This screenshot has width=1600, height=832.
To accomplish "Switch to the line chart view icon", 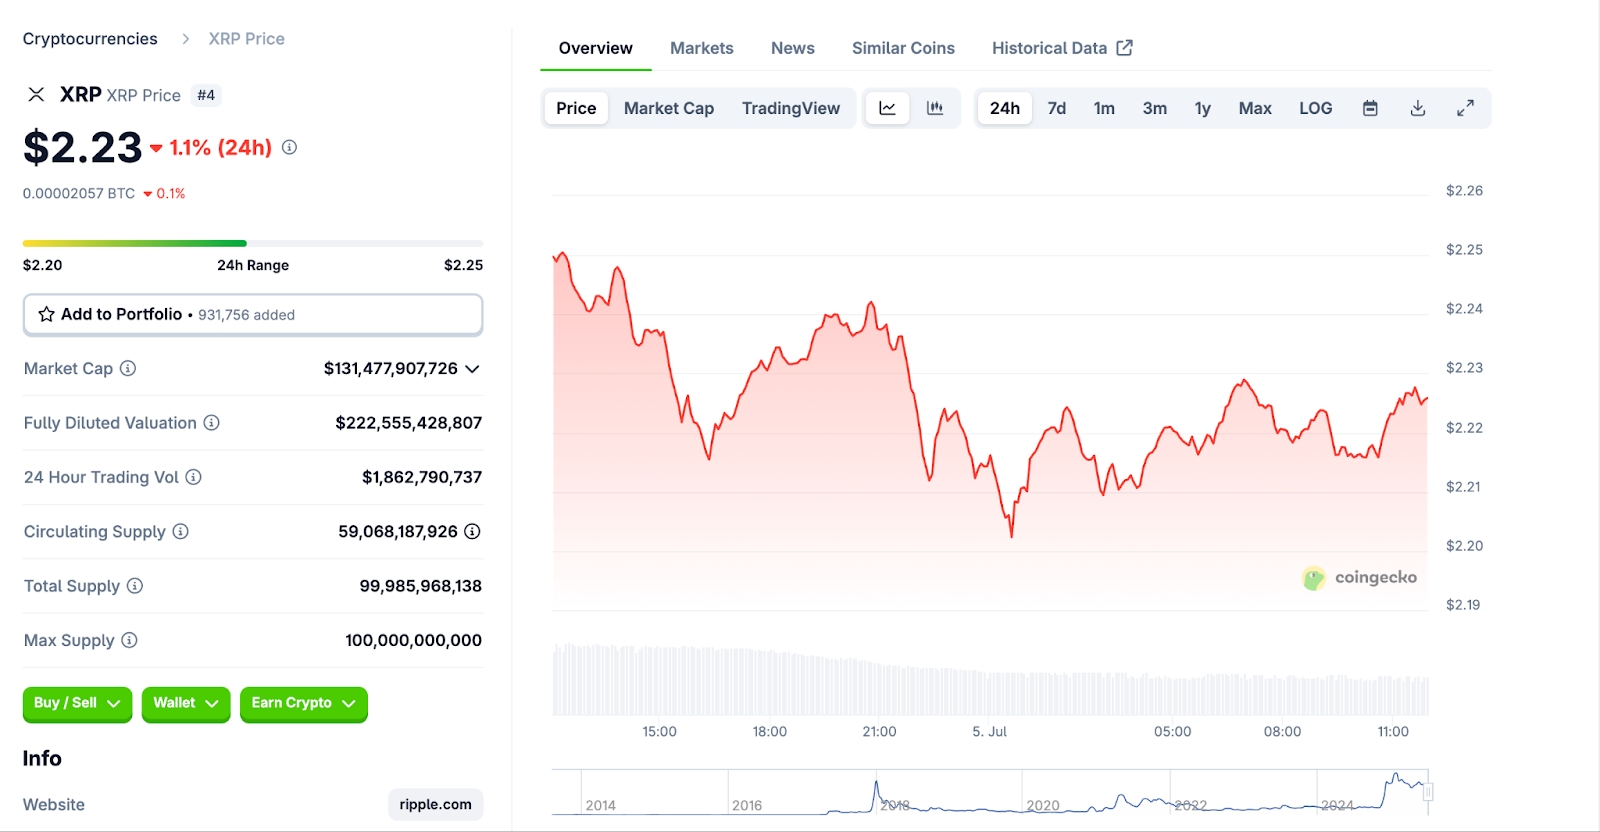I will [887, 108].
